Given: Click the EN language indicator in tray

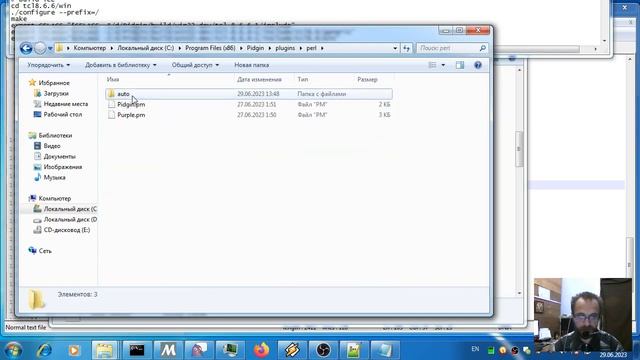Looking at the screenshot, I should (475, 349).
